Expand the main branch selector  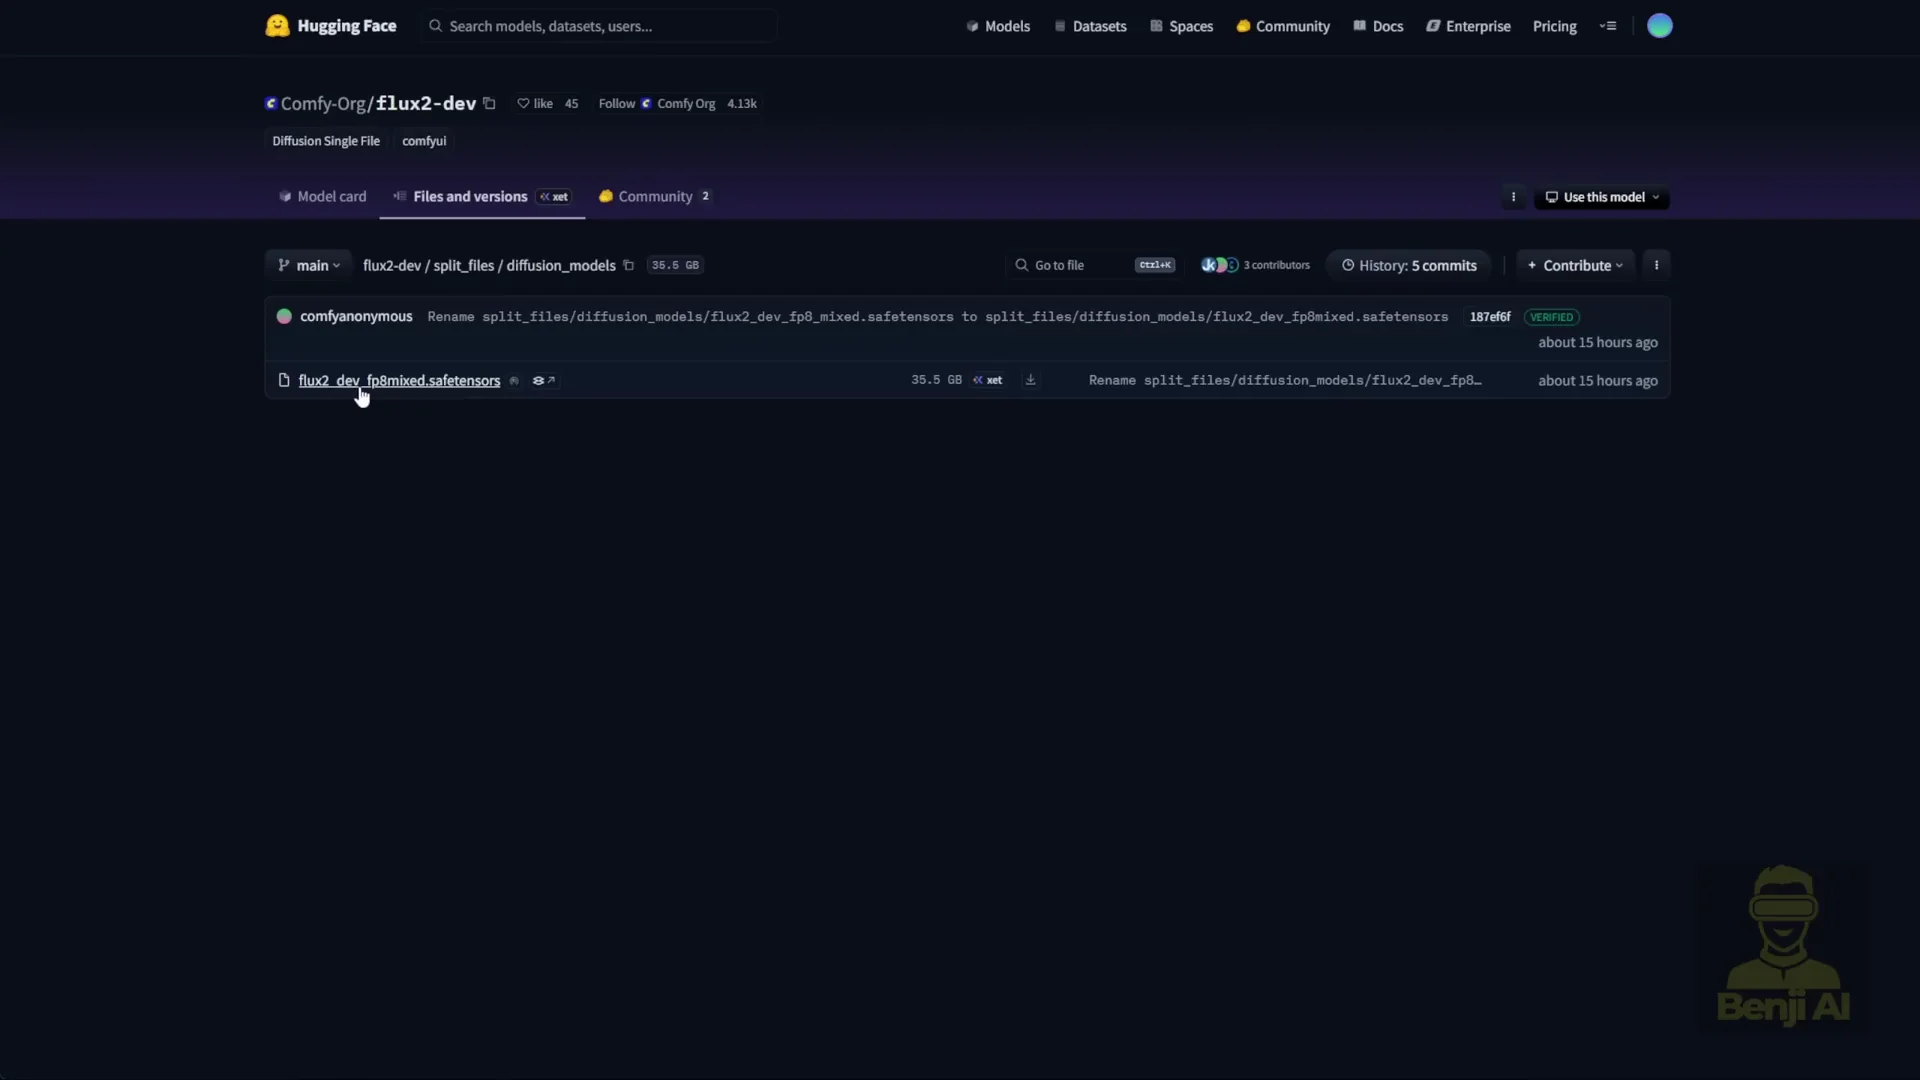pos(308,265)
